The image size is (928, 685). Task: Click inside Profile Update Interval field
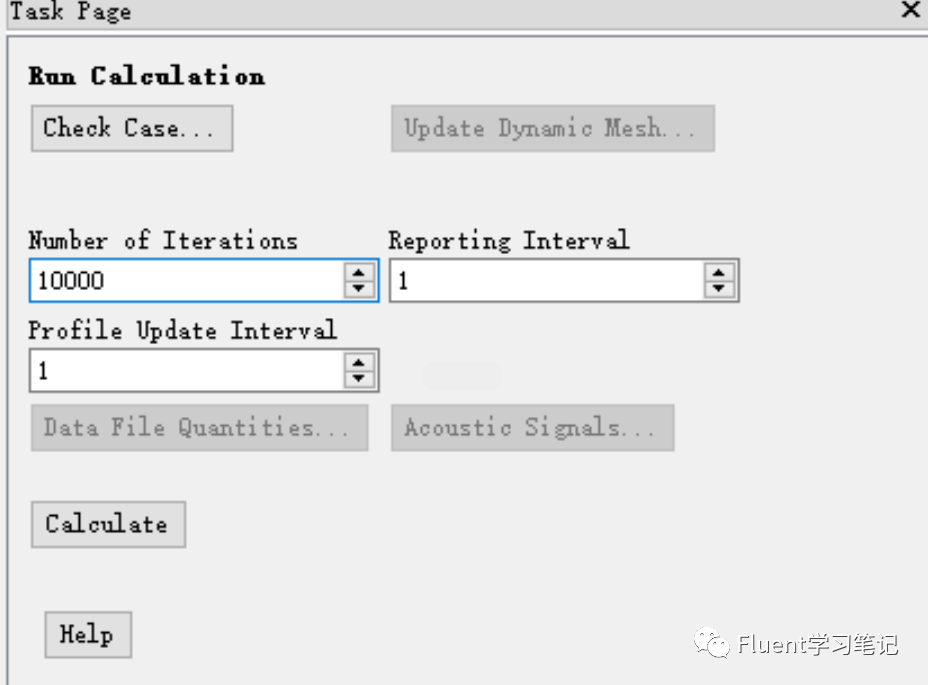click(186, 371)
